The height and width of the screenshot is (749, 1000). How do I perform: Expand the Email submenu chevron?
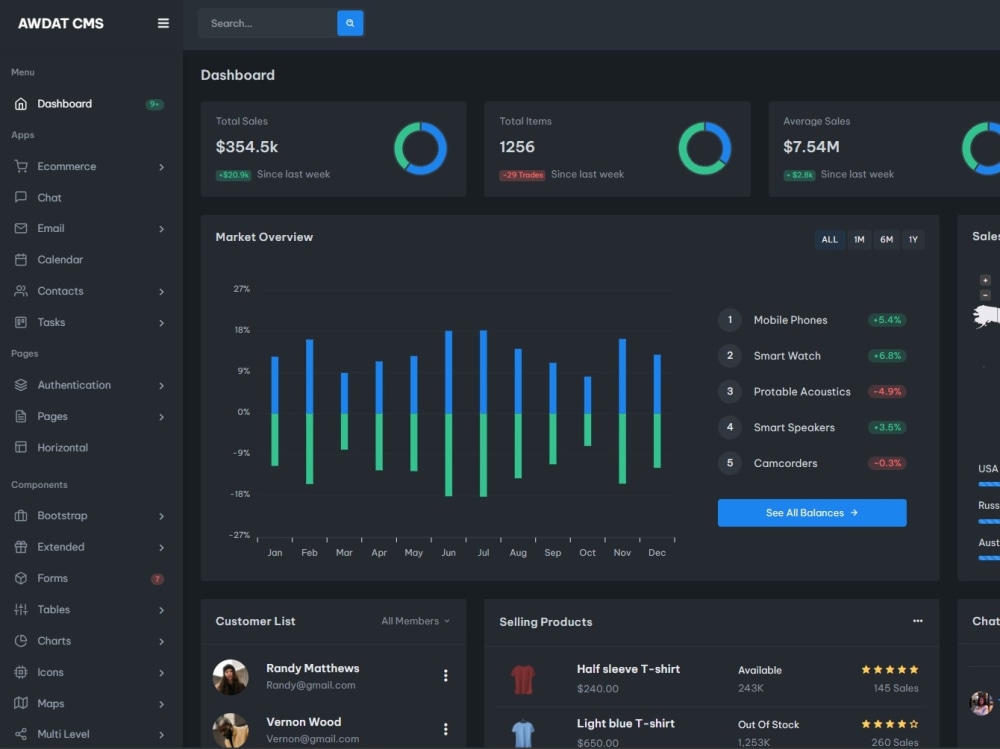click(161, 229)
